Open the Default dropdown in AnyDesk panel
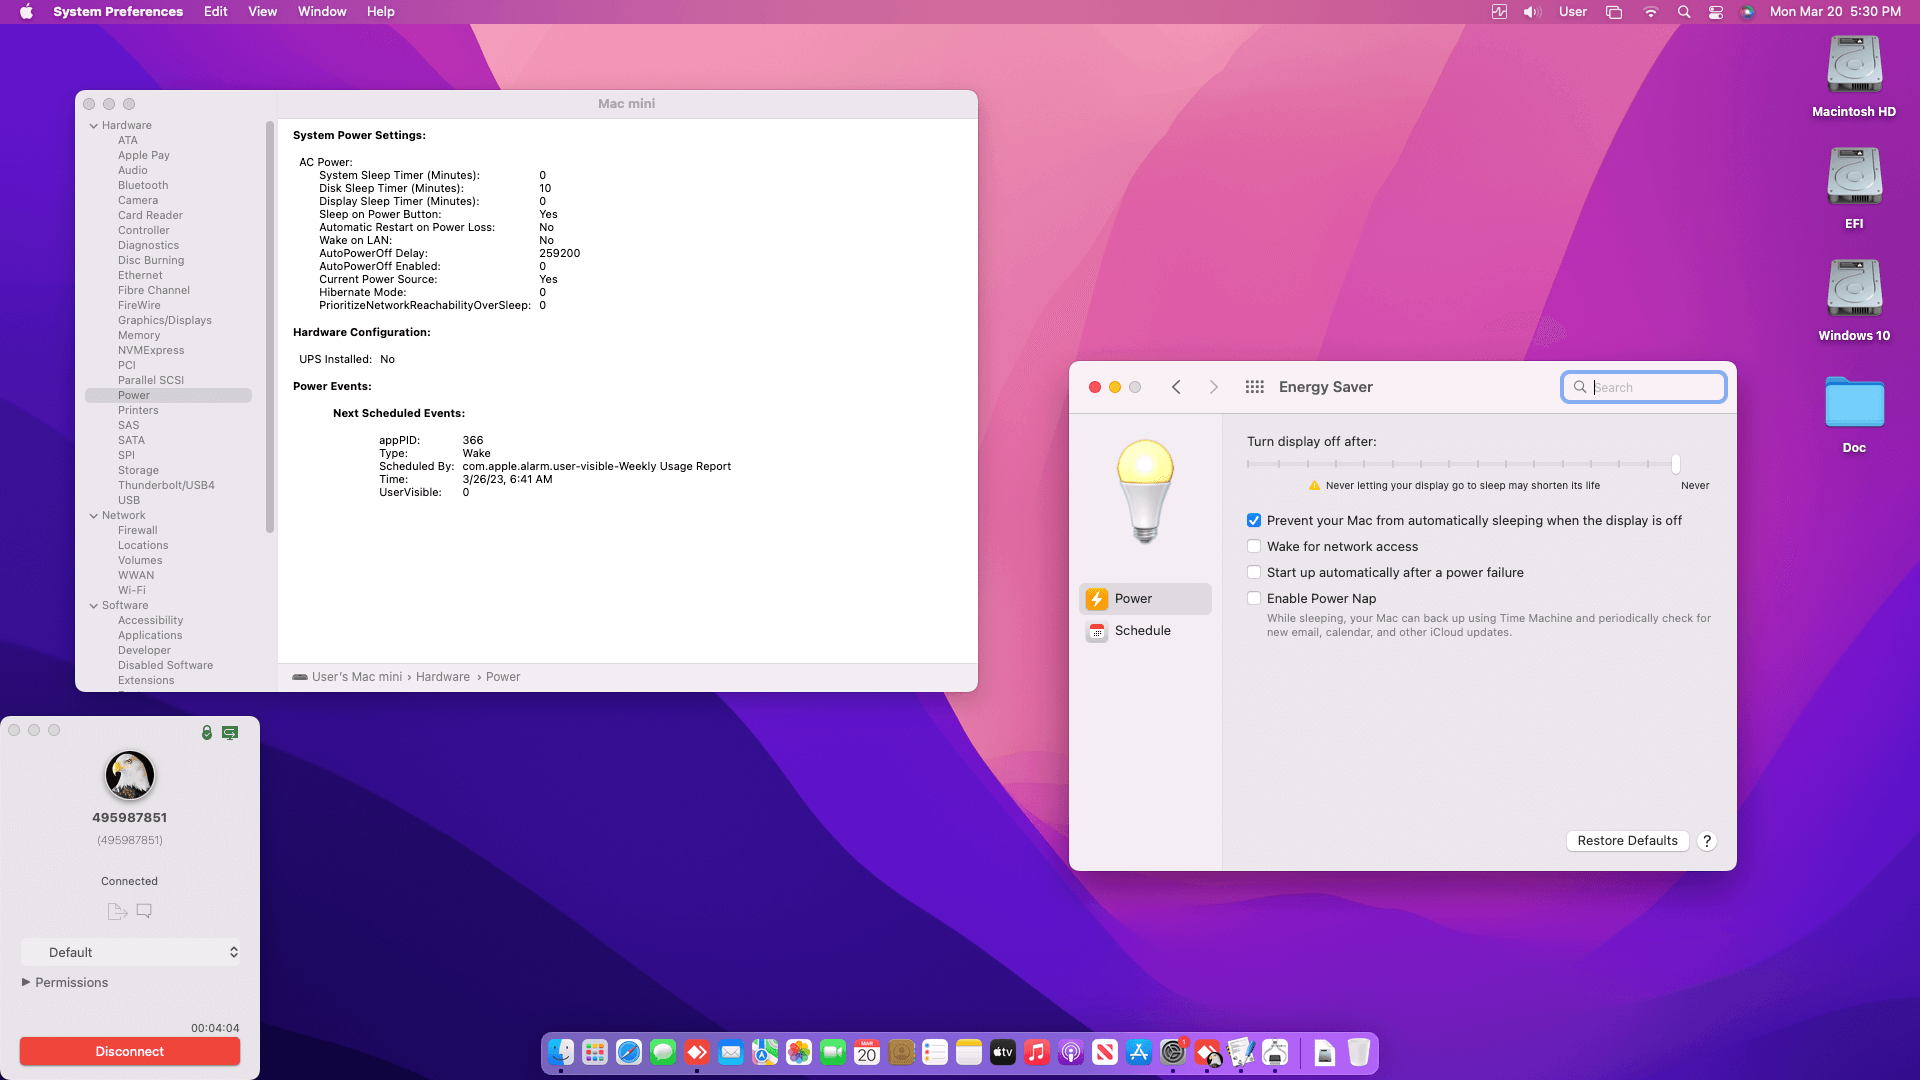1920x1080 pixels. tap(130, 952)
